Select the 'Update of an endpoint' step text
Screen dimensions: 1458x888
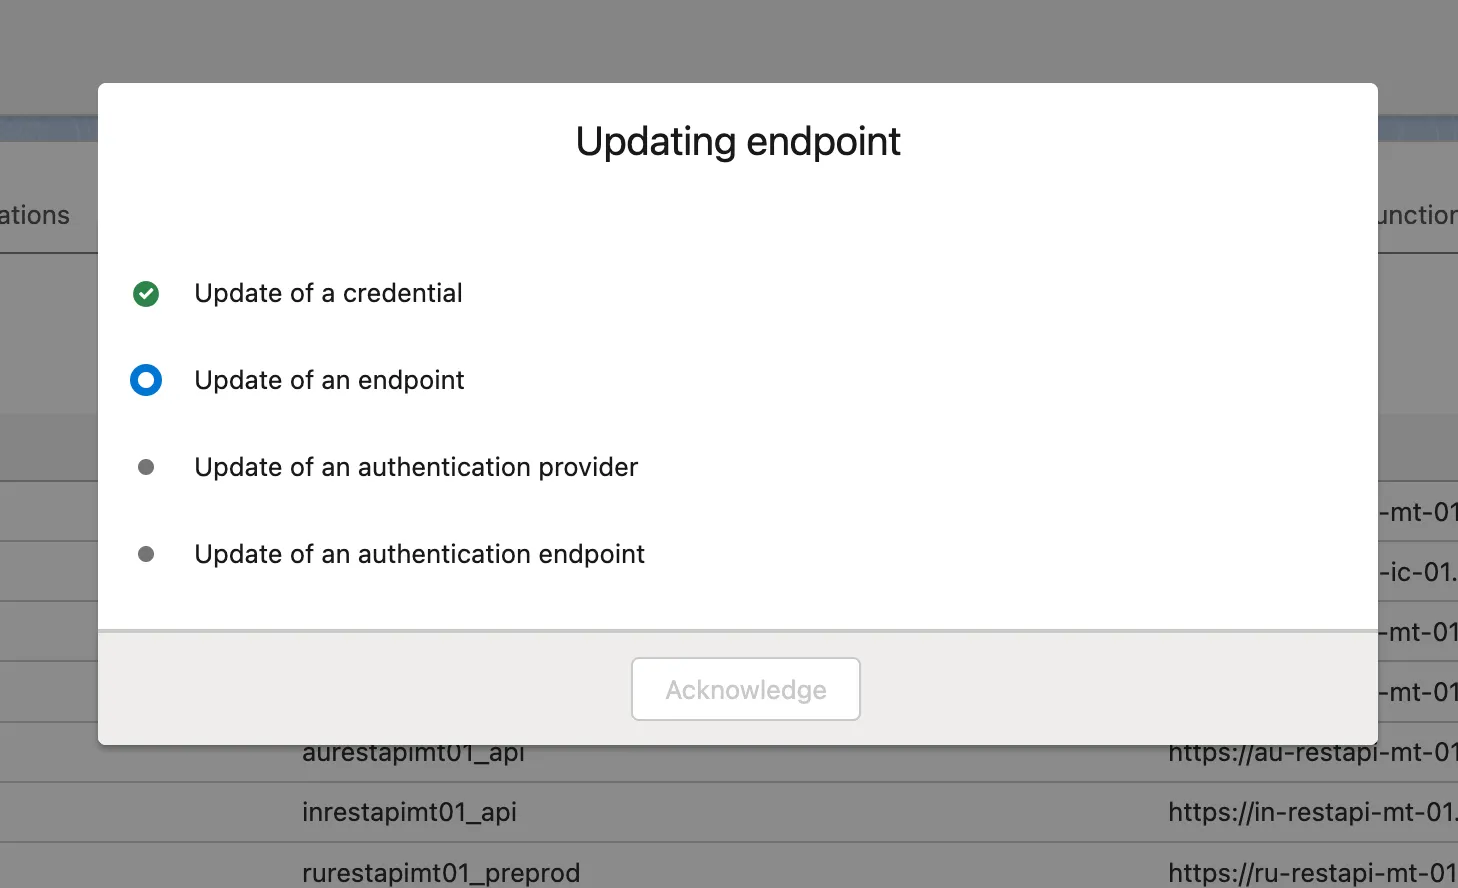pyautogui.click(x=329, y=380)
